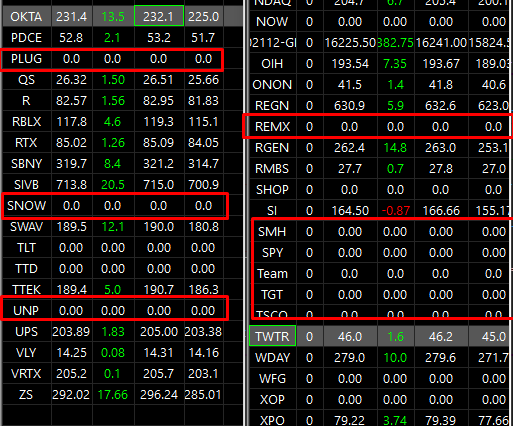The width and height of the screenshot is (513, 426).
Task: Select the OKTA ticker symbol cell
Action: [26, 16]
